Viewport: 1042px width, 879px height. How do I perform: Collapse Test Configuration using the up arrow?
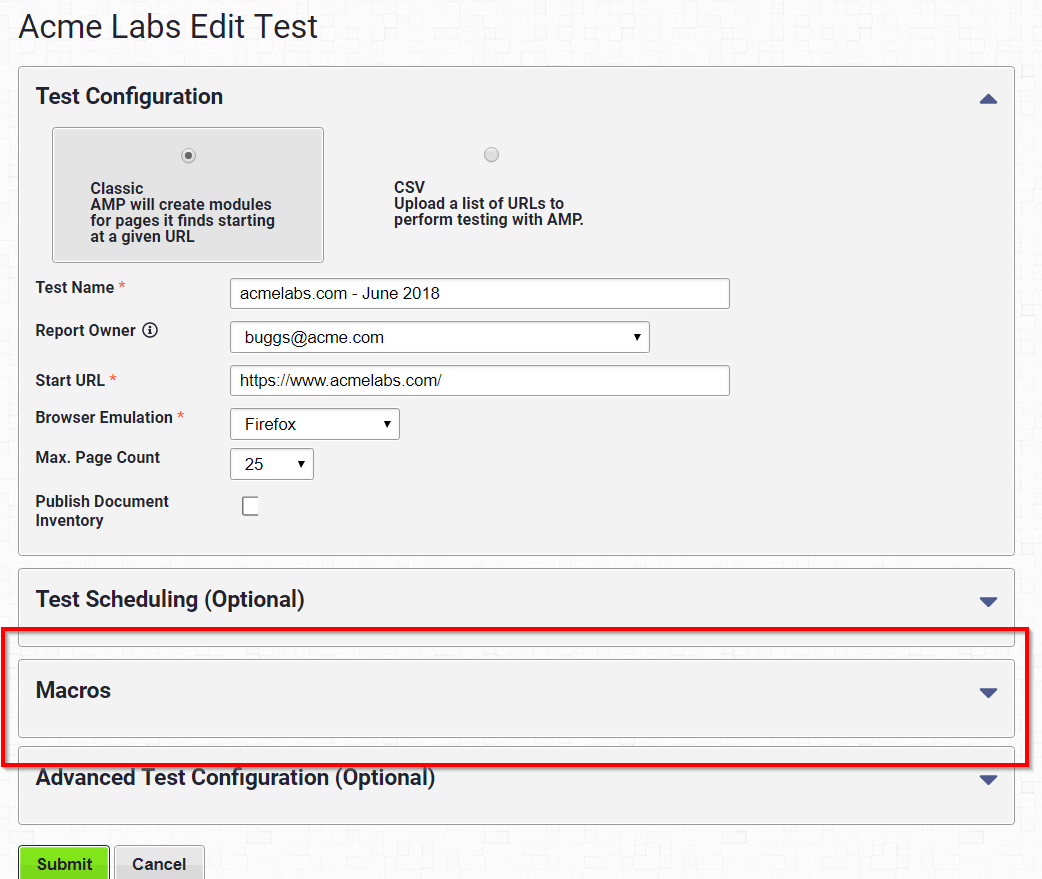pyautogui.click(x=988, y=99)
